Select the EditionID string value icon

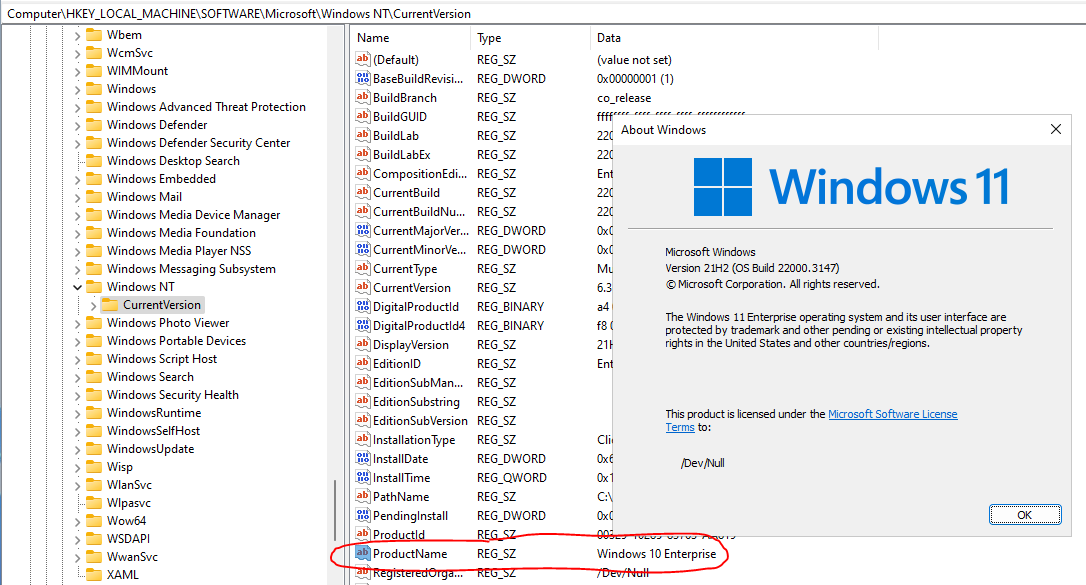click(x=363, y=363)
